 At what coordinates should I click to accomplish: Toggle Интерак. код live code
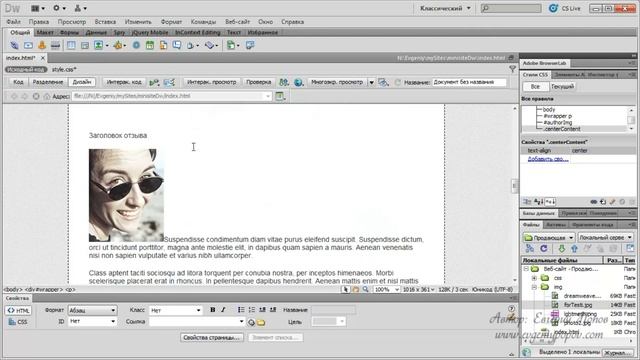124,82
